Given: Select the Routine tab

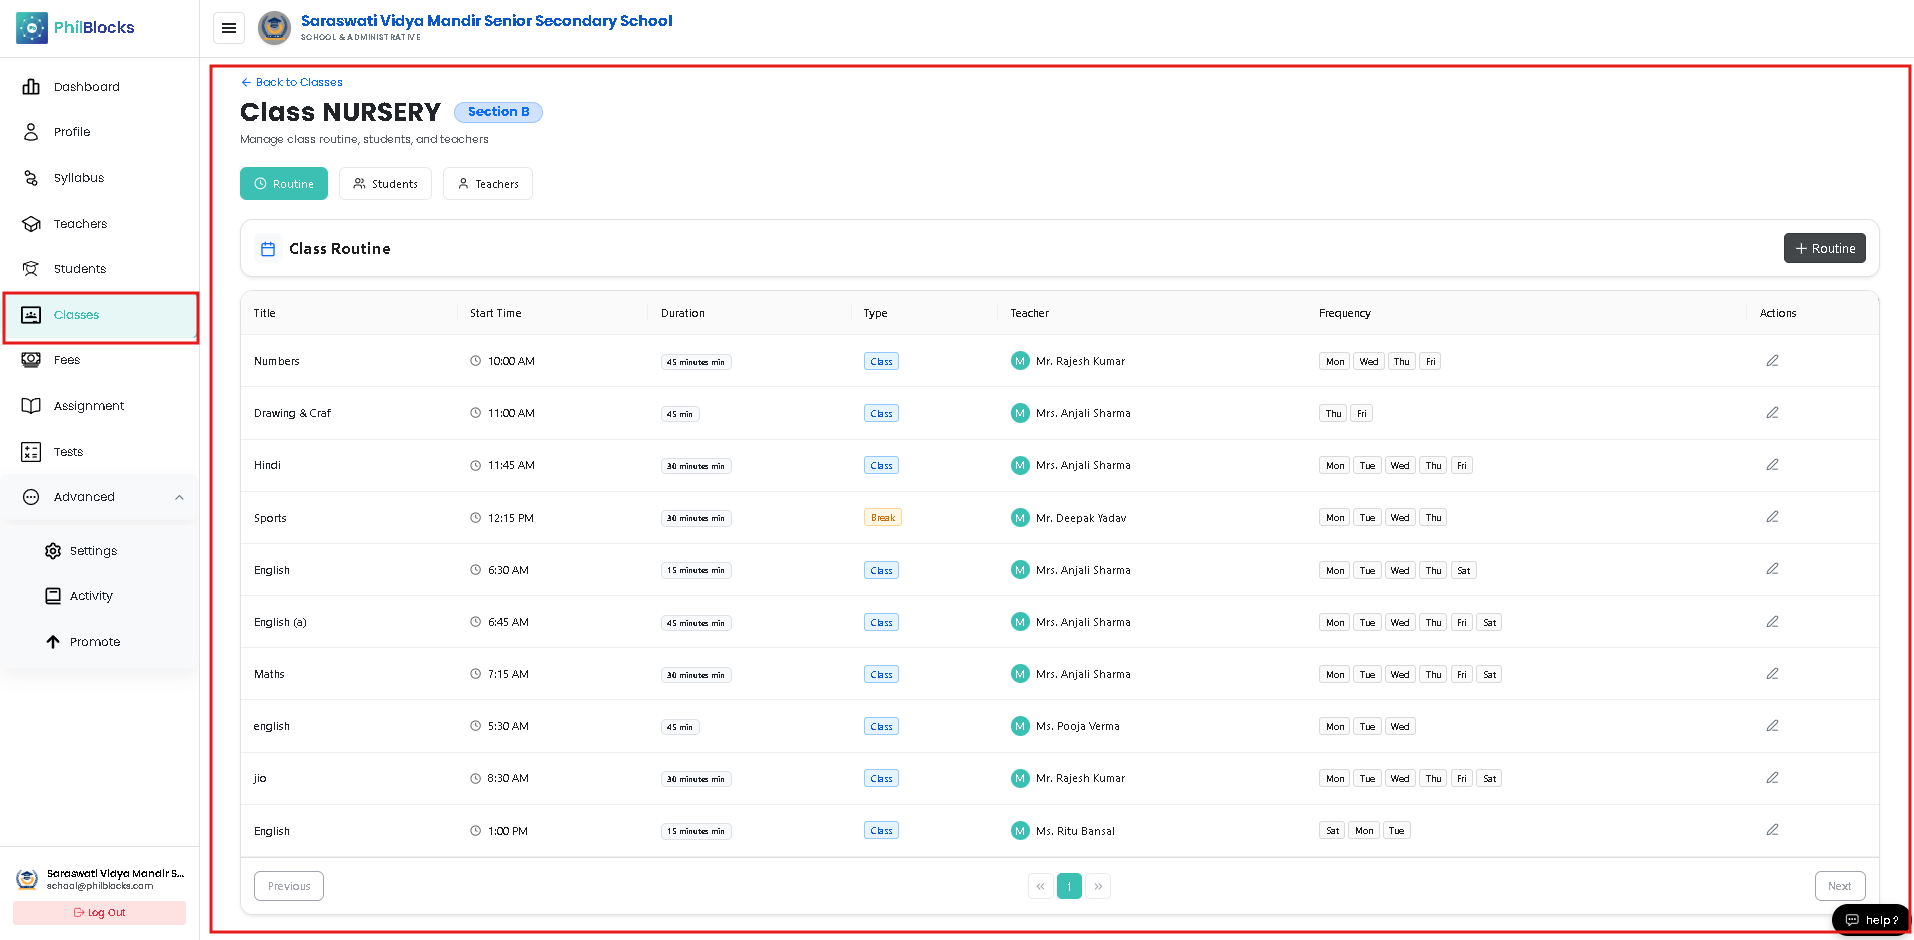Looking at the screenshot, I should point(284,184).
